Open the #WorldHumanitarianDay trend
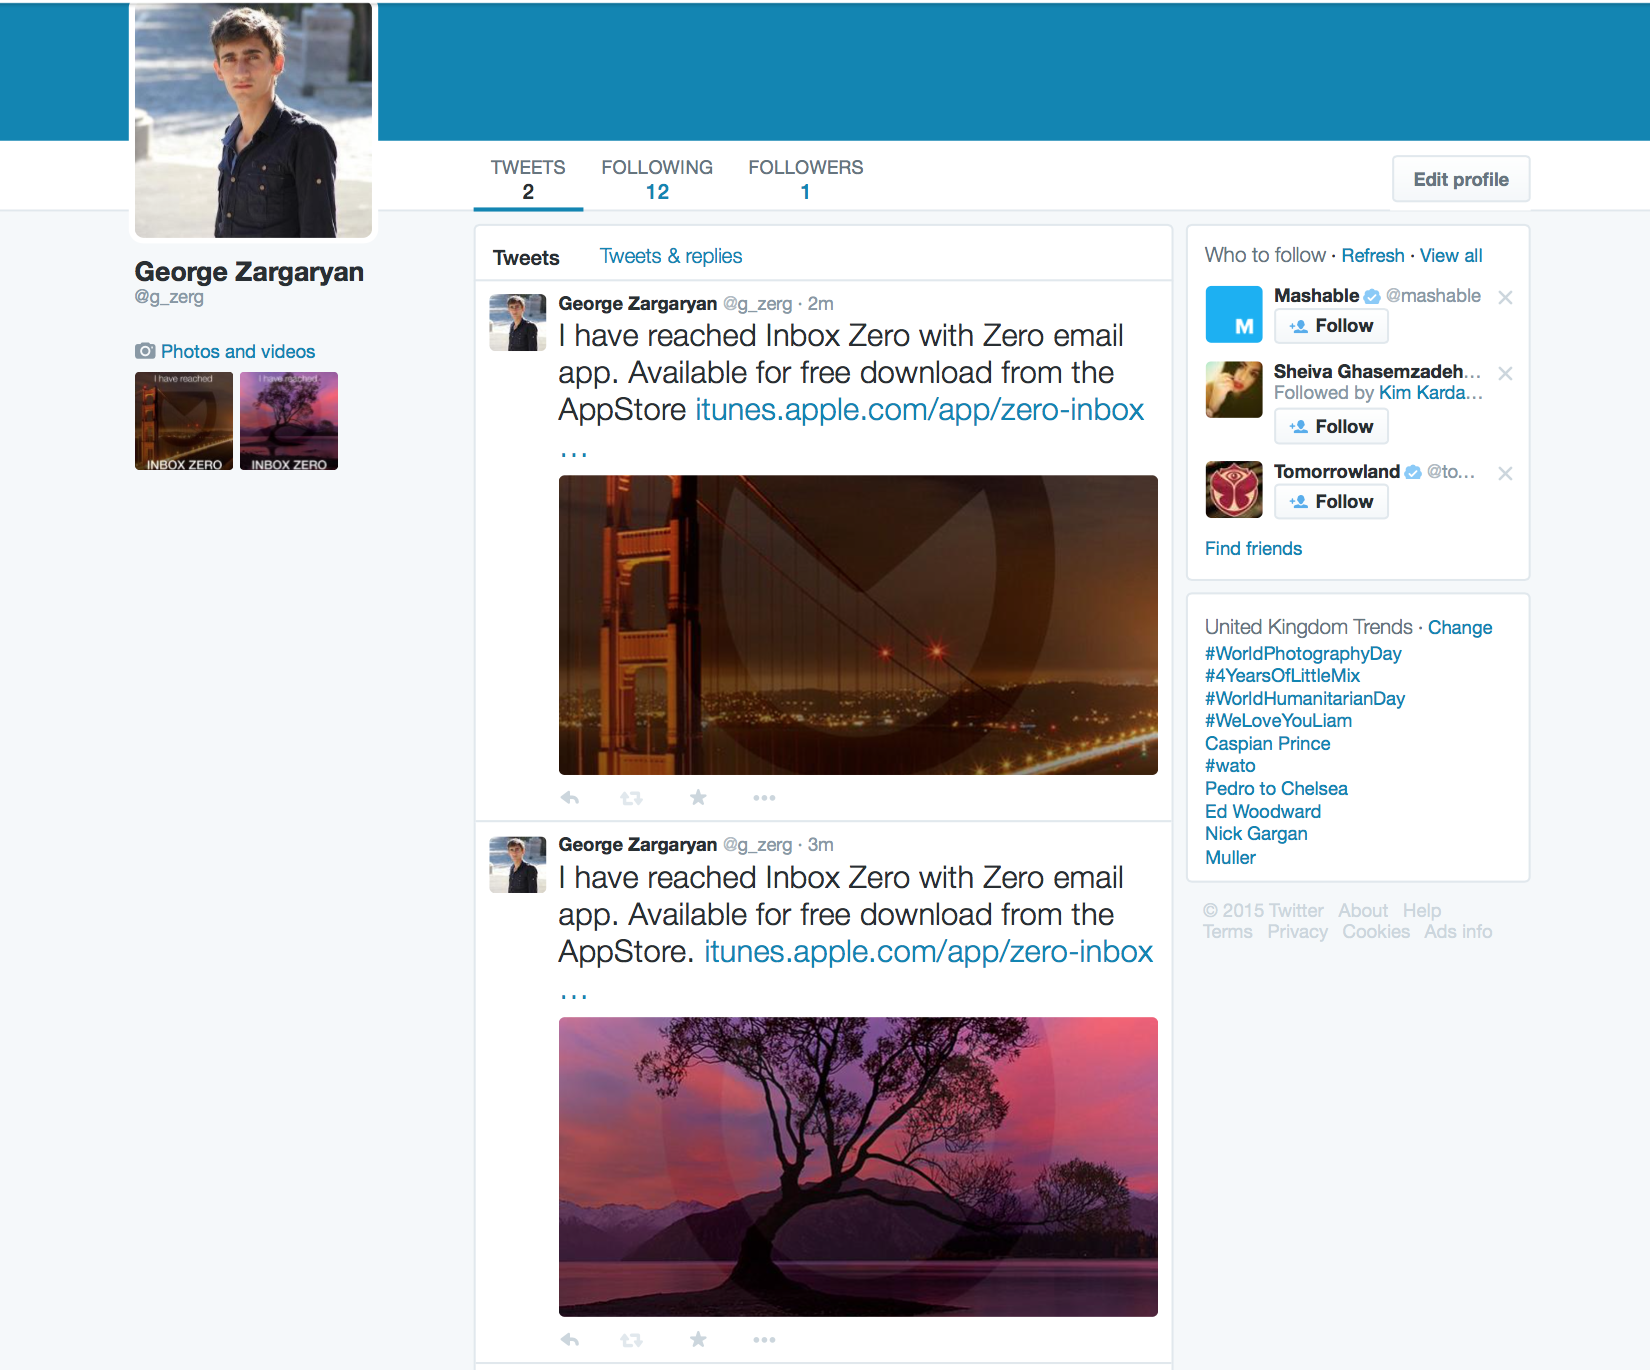Image resolution: width=1650 pixels, height=1370 pixels. coord(1305,698)
